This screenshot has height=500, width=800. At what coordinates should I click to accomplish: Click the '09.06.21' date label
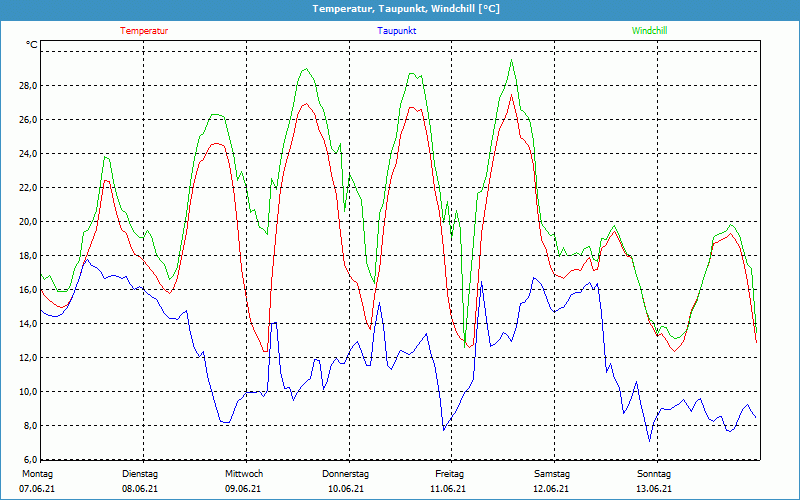243,489
